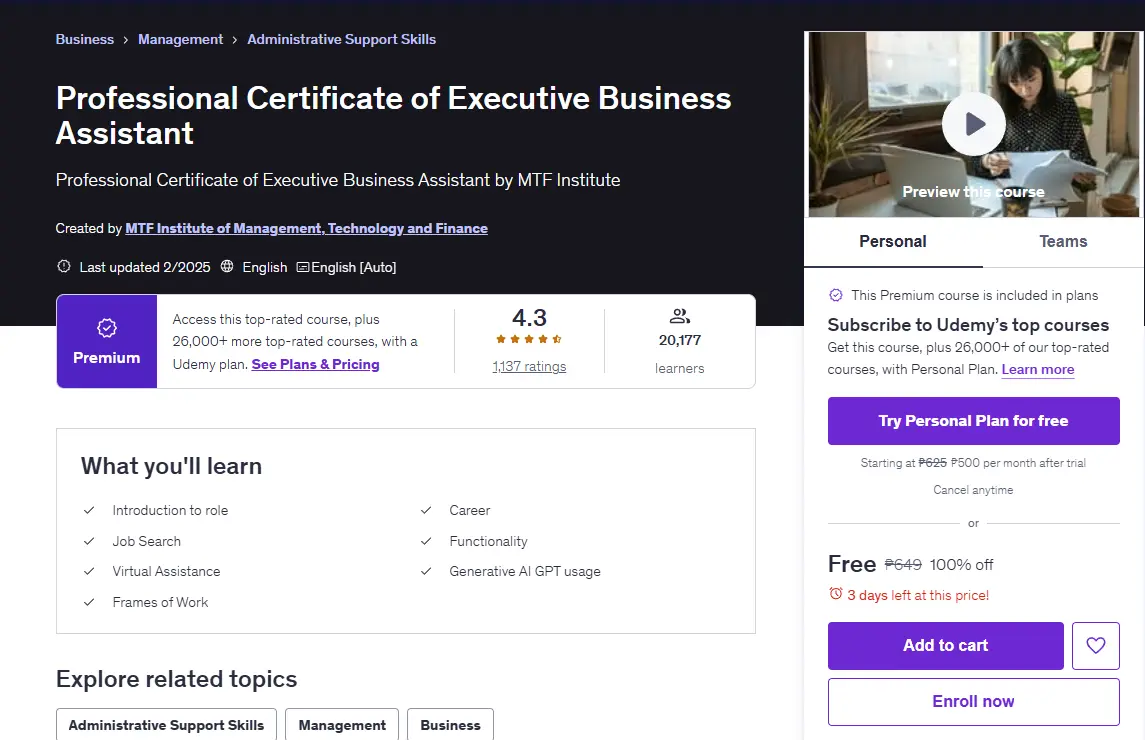Click the Add to cart button
Image resolution: width=1145 pixels, height=740 pixels.
(x=946, y=646)
